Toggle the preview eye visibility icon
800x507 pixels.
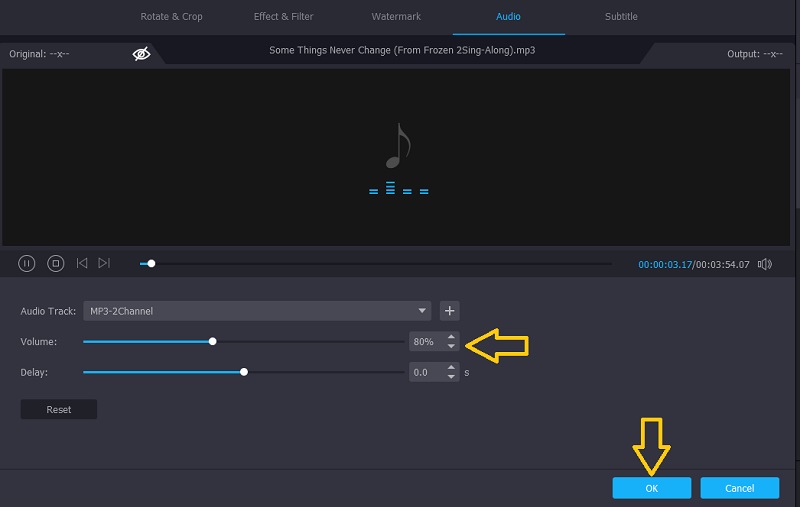pyautogui.click(x=142, y=54)
